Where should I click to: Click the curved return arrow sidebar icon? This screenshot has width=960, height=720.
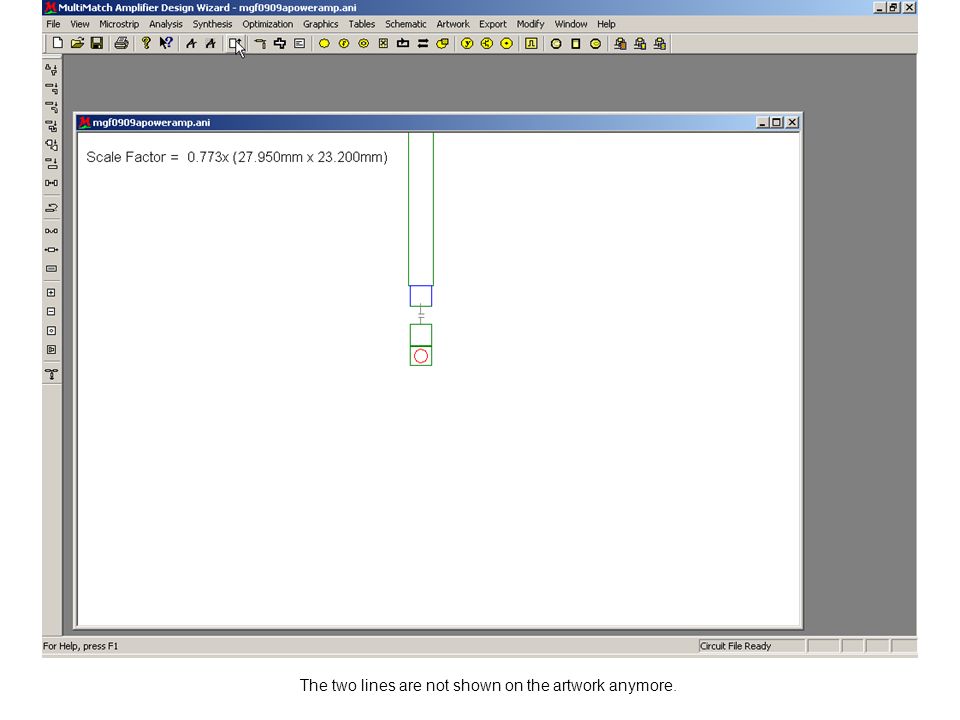(51, 208)
